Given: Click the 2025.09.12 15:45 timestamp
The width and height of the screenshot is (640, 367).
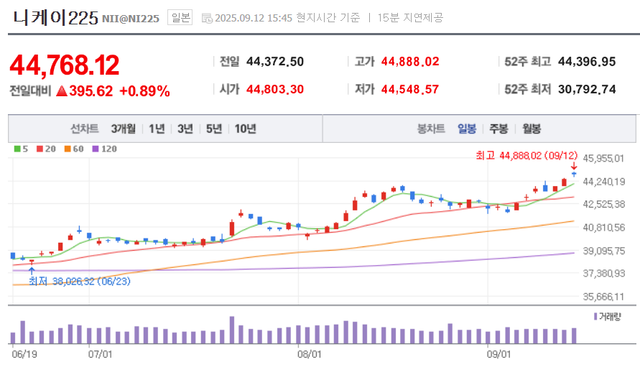Looking at the screenshot, I should pyautogui.click(x=253, y=18).
